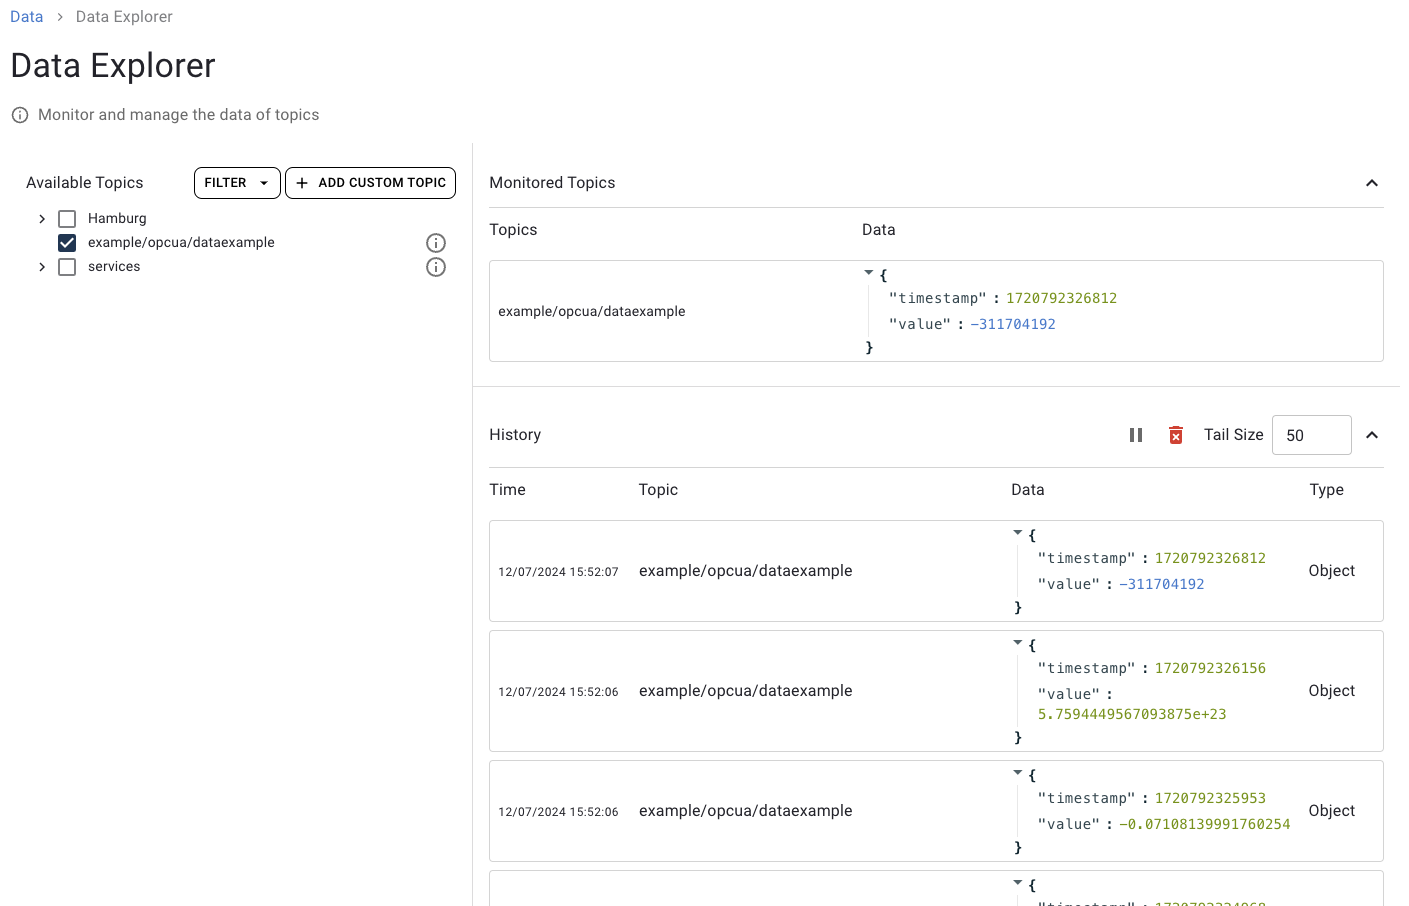
Task: Expand the services tree node
Action: point(42,267)
